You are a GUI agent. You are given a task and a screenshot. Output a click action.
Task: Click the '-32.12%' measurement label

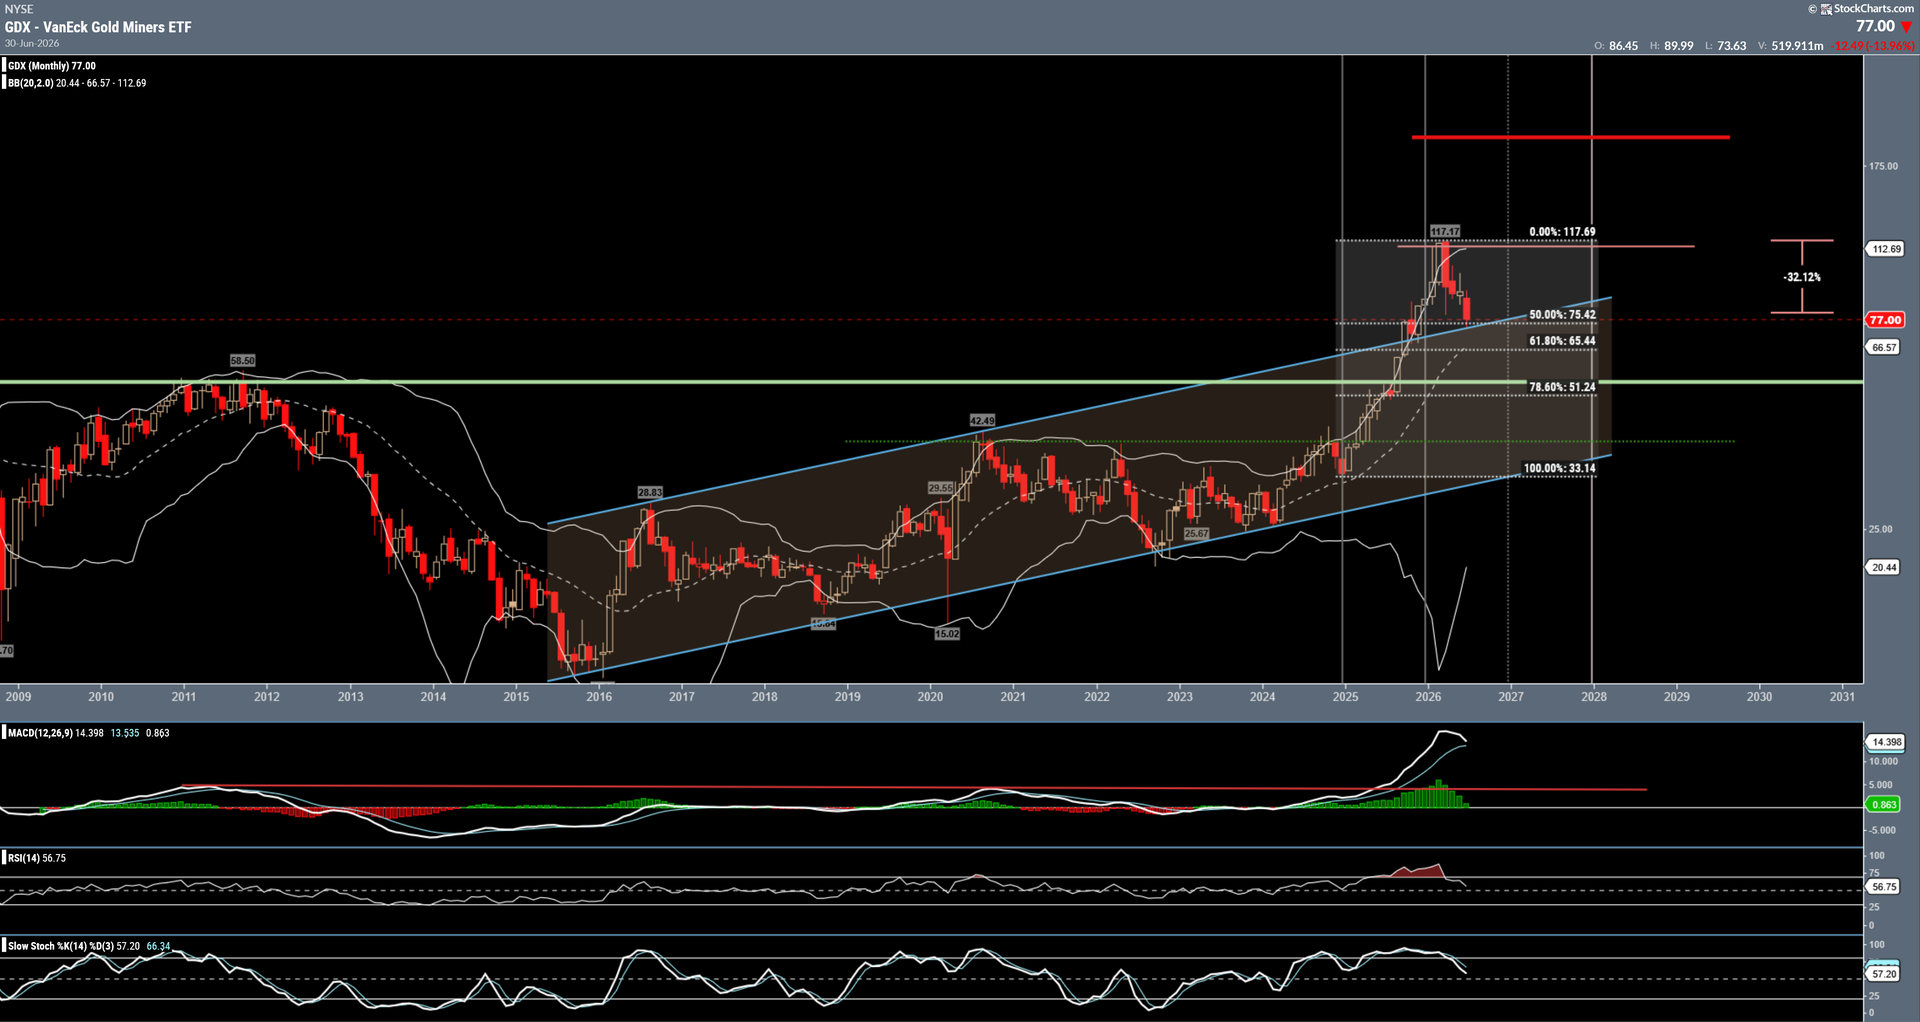coord(1802,277)
